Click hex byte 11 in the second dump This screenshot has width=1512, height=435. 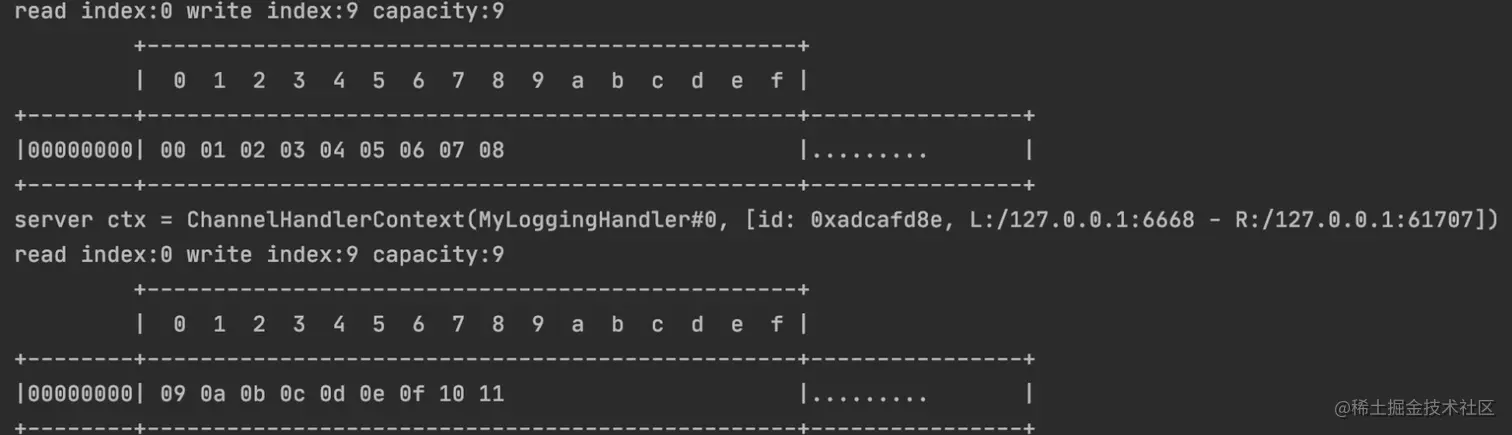pos(491,394)
